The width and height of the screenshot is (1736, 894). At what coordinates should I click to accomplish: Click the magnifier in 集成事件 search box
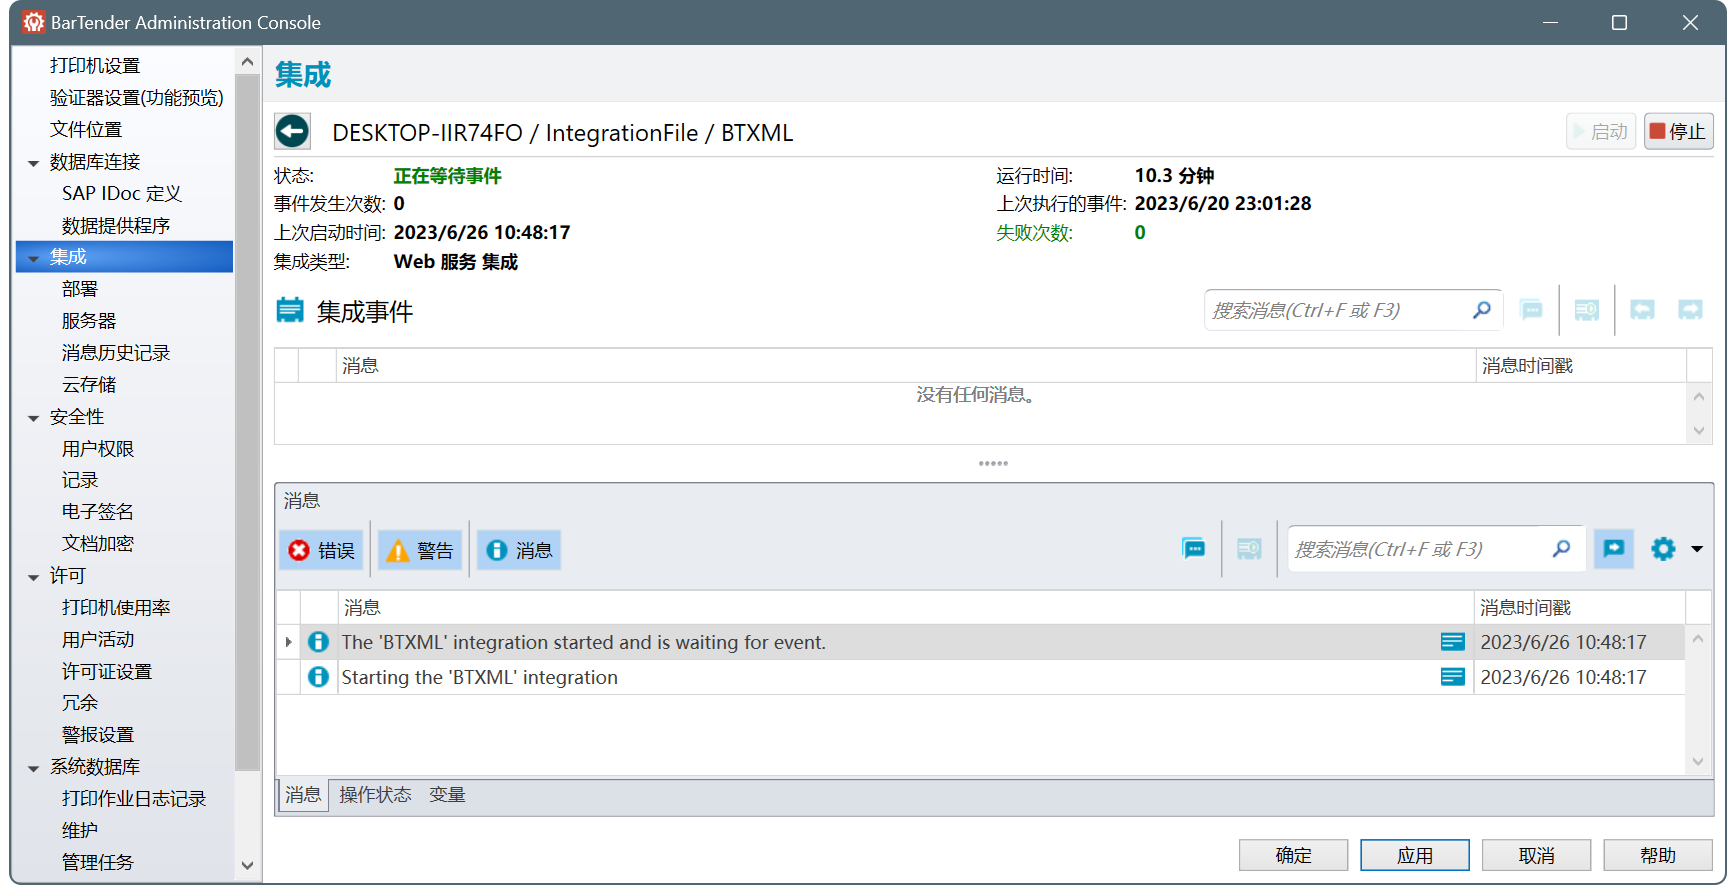tap(1481, 311)
